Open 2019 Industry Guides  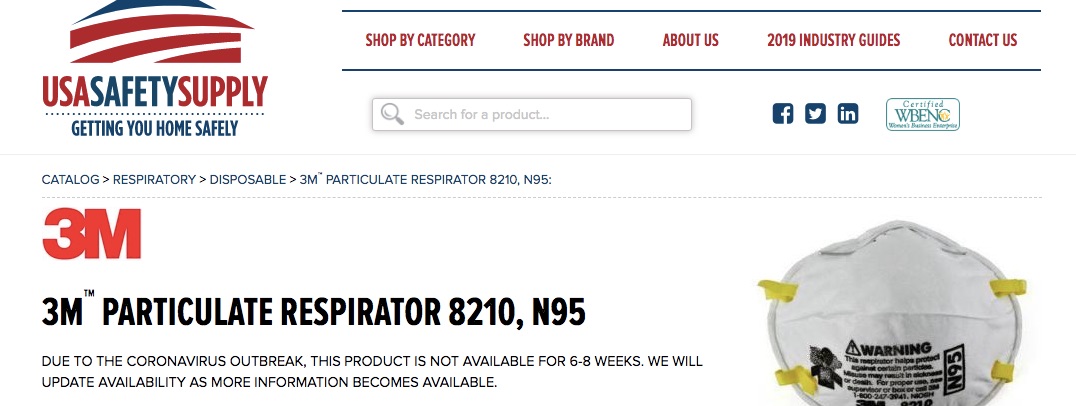pyautogui.click(x=833, y=41)
